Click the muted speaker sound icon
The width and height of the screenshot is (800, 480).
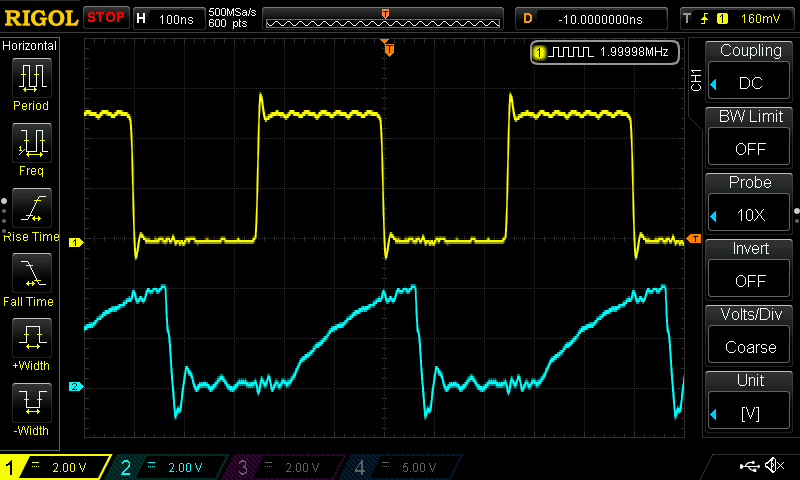pos(775,465)
